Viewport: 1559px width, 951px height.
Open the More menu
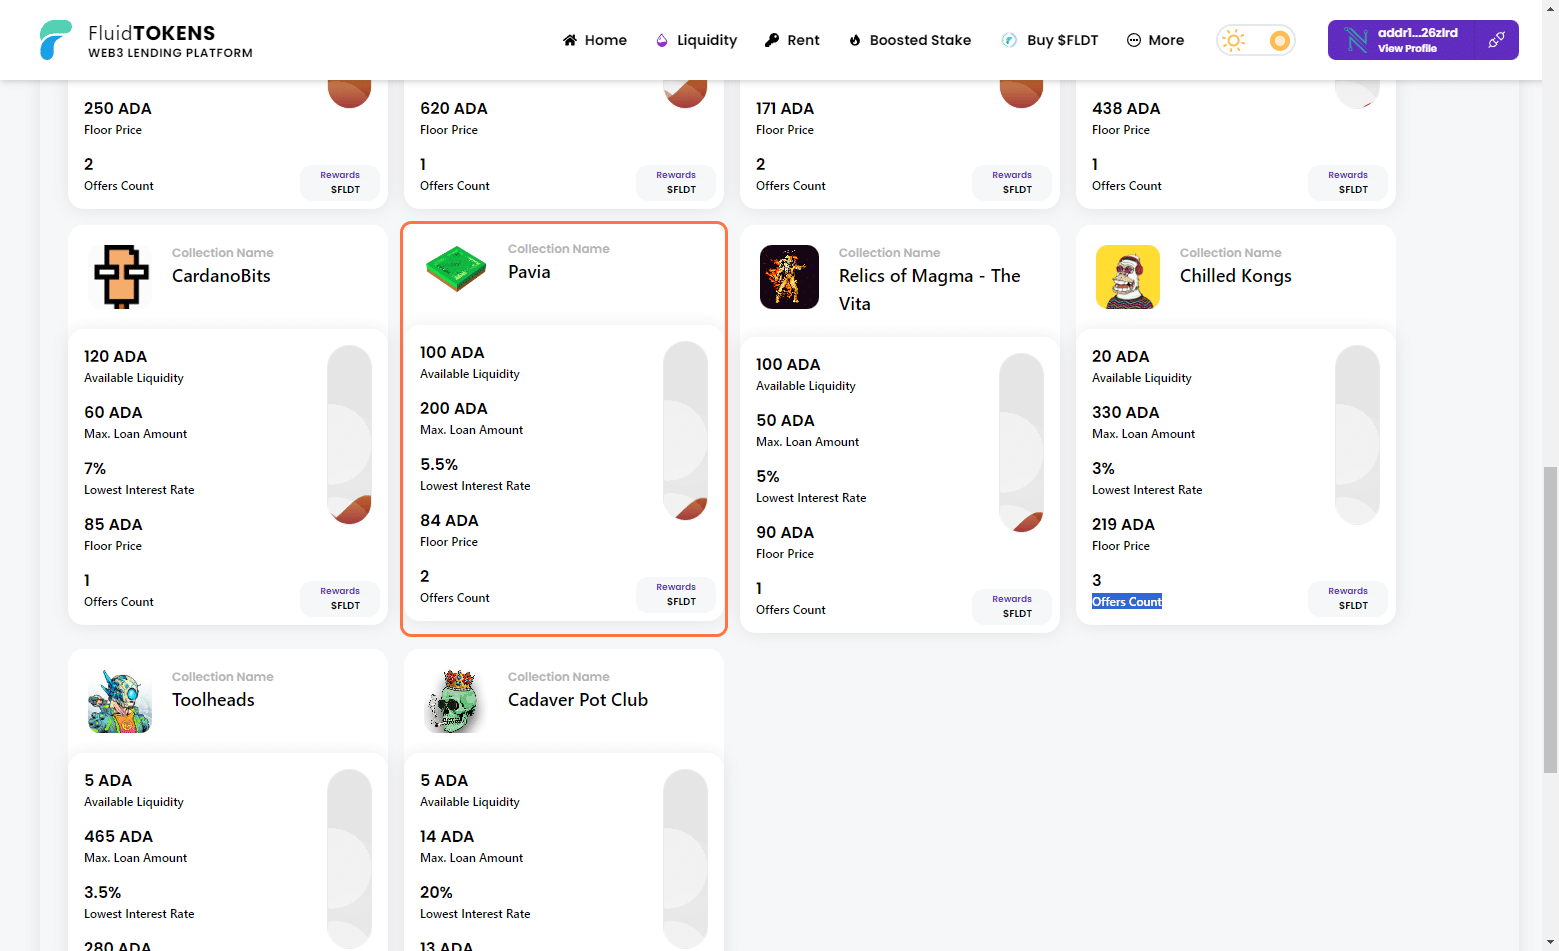pyautogui.click(x=1155, y=40)
